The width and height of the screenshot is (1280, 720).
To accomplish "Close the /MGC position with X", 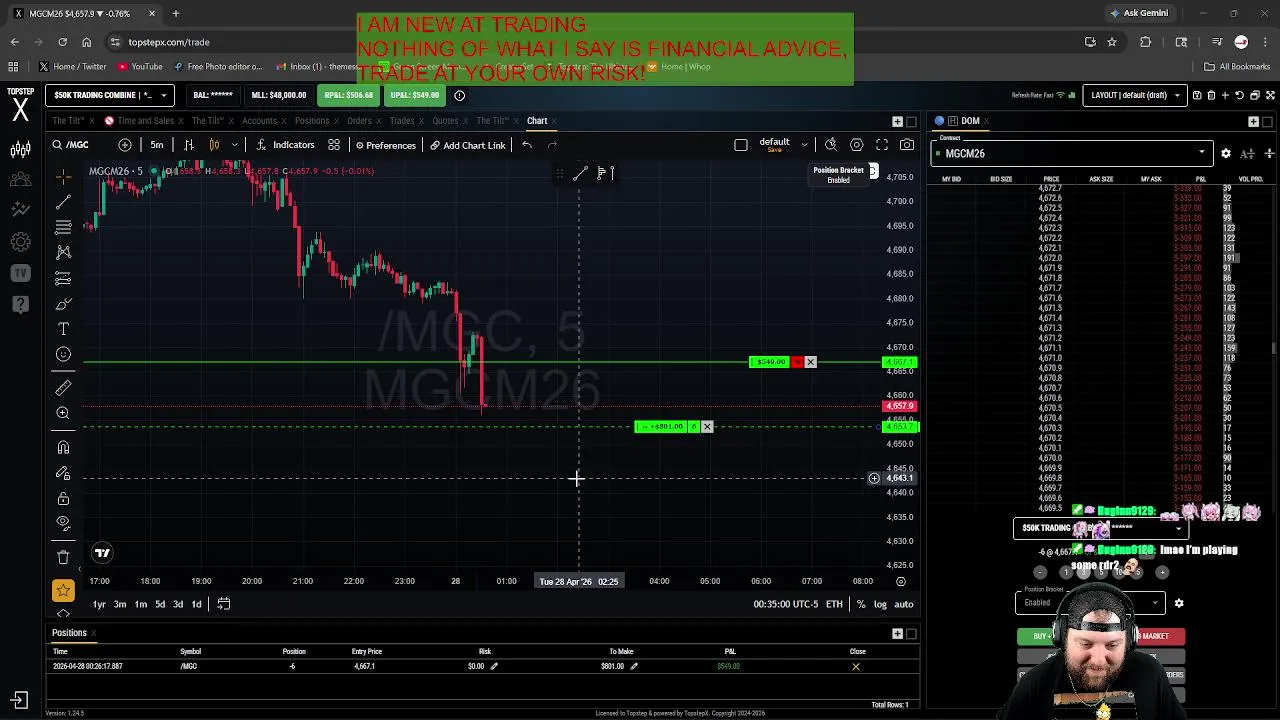I will coord(855,666).
